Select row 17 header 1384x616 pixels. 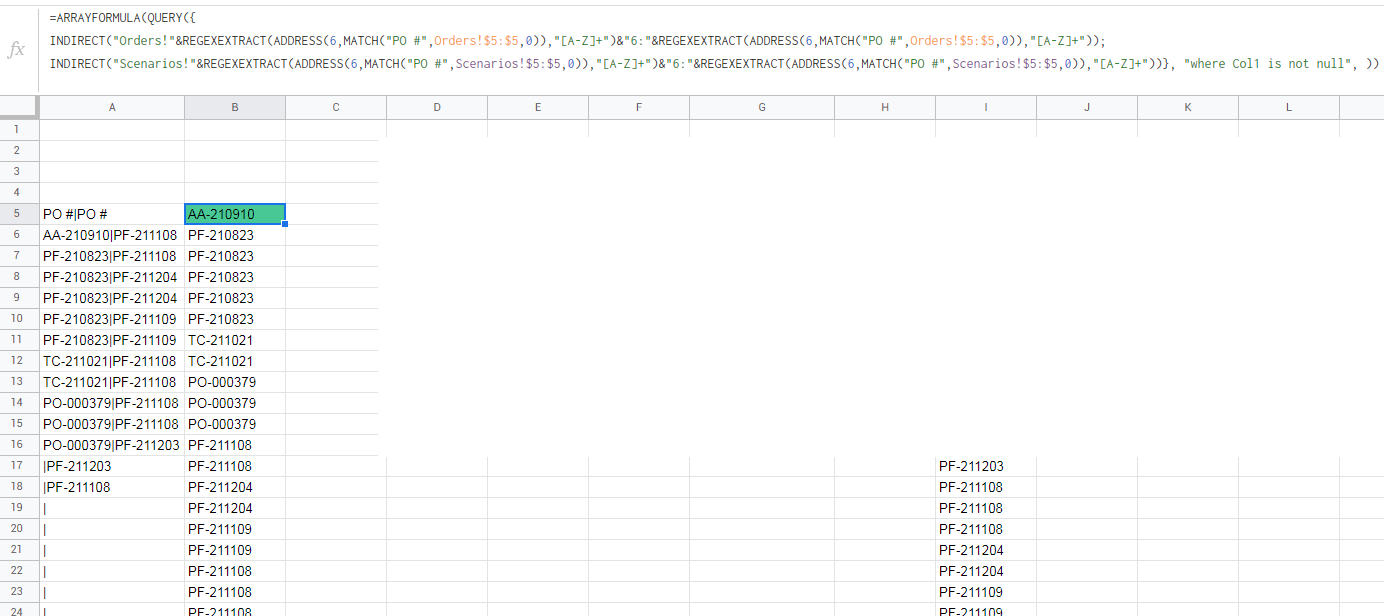pyautogui.click(x=19, y=466)
